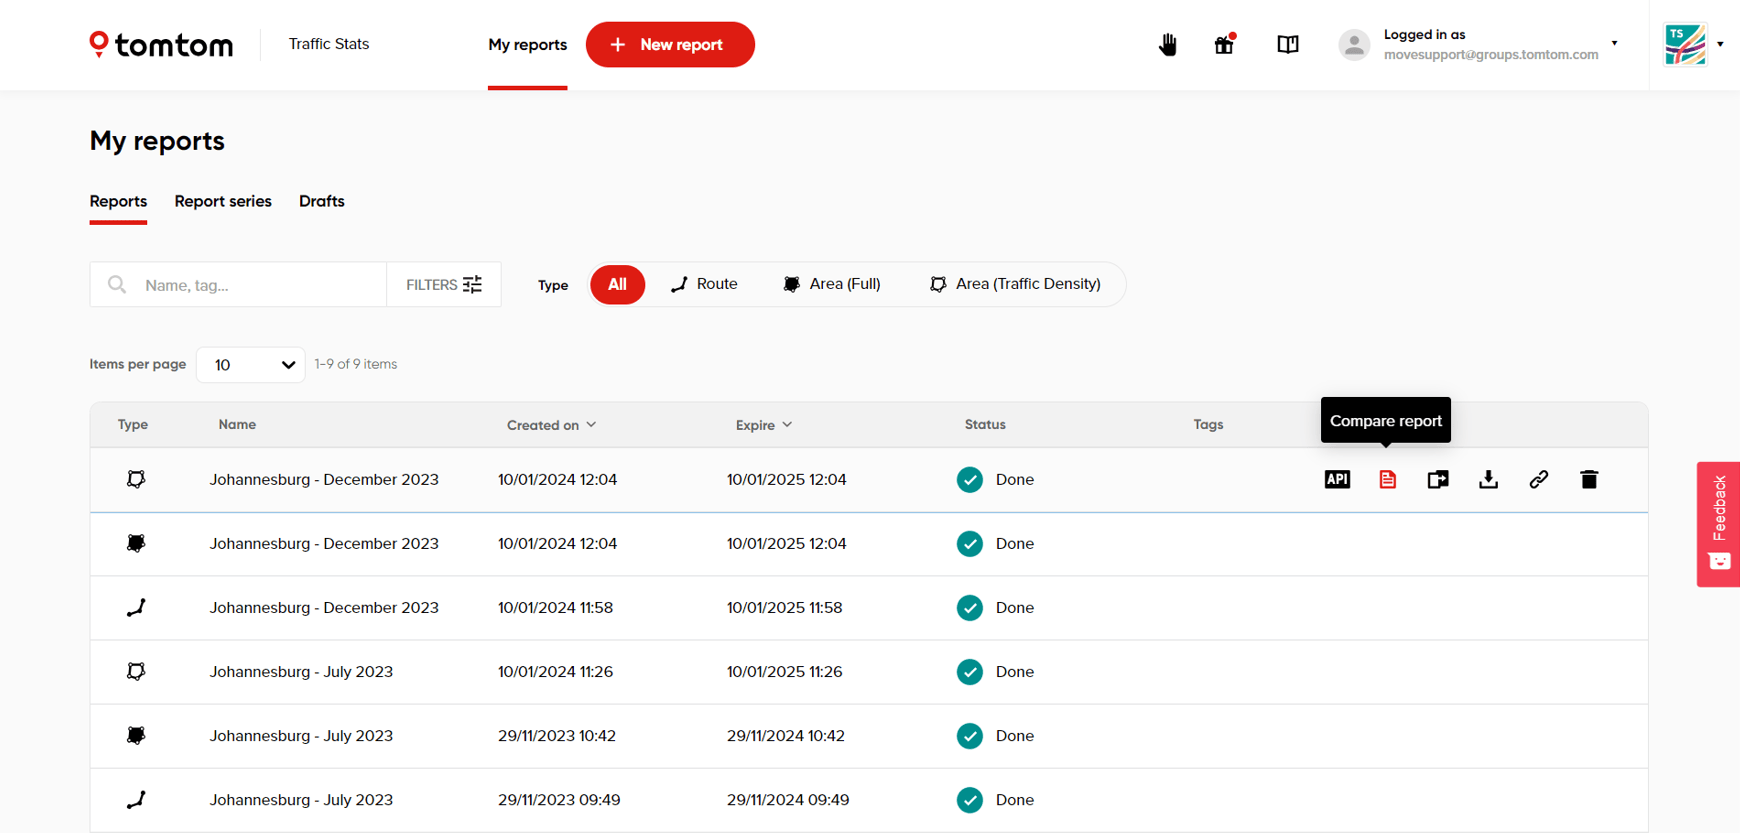Screen dimensions: 1740x833
Task: Click the API icon in first row
Action: [1336, 480]
